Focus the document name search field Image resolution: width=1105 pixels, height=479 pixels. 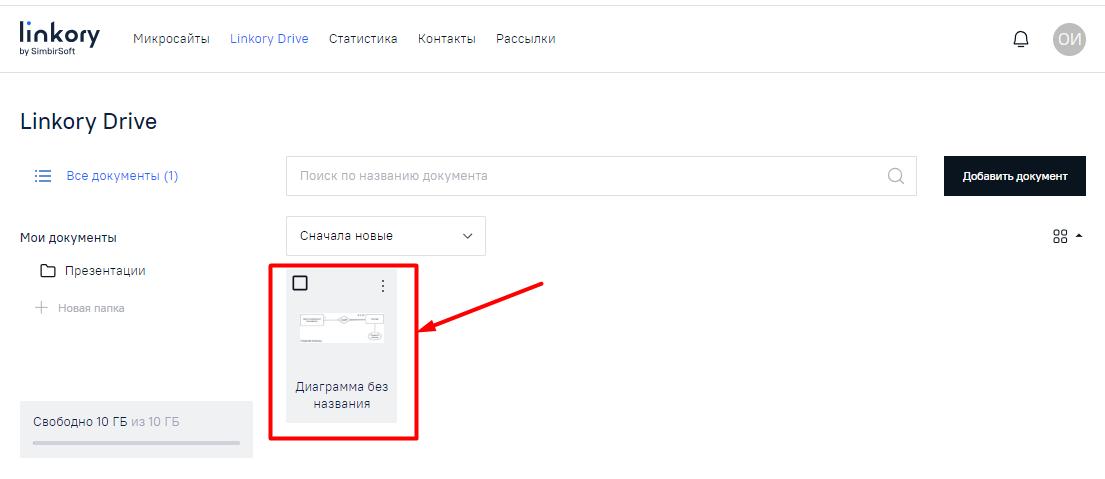585,176
